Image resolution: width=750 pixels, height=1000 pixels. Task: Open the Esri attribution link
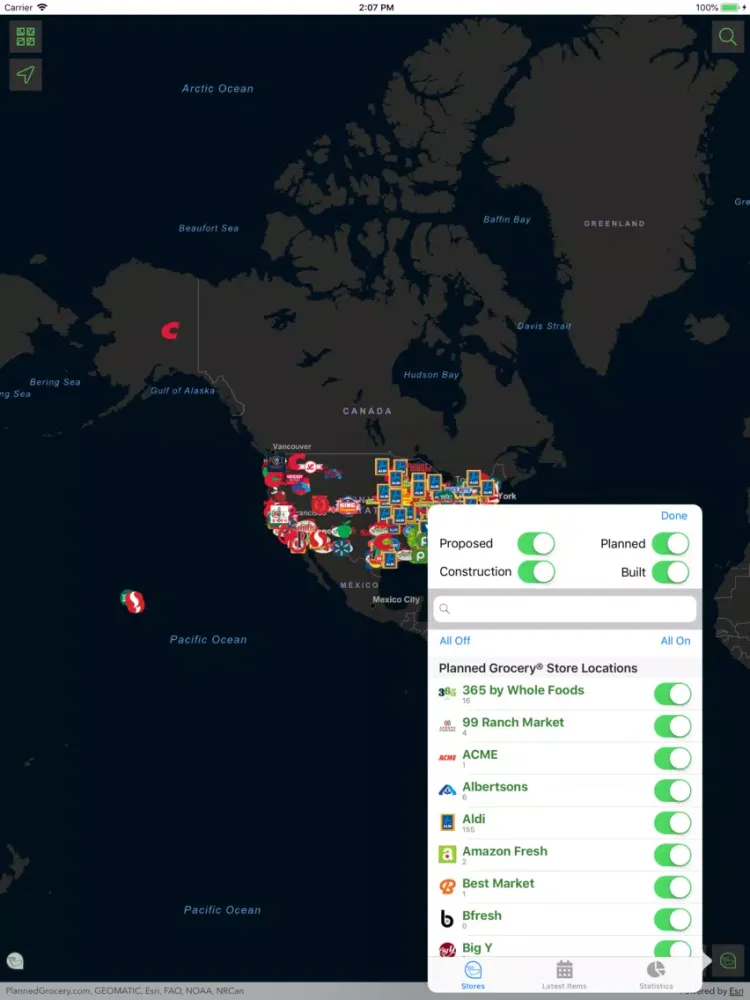tap(735, 991)
